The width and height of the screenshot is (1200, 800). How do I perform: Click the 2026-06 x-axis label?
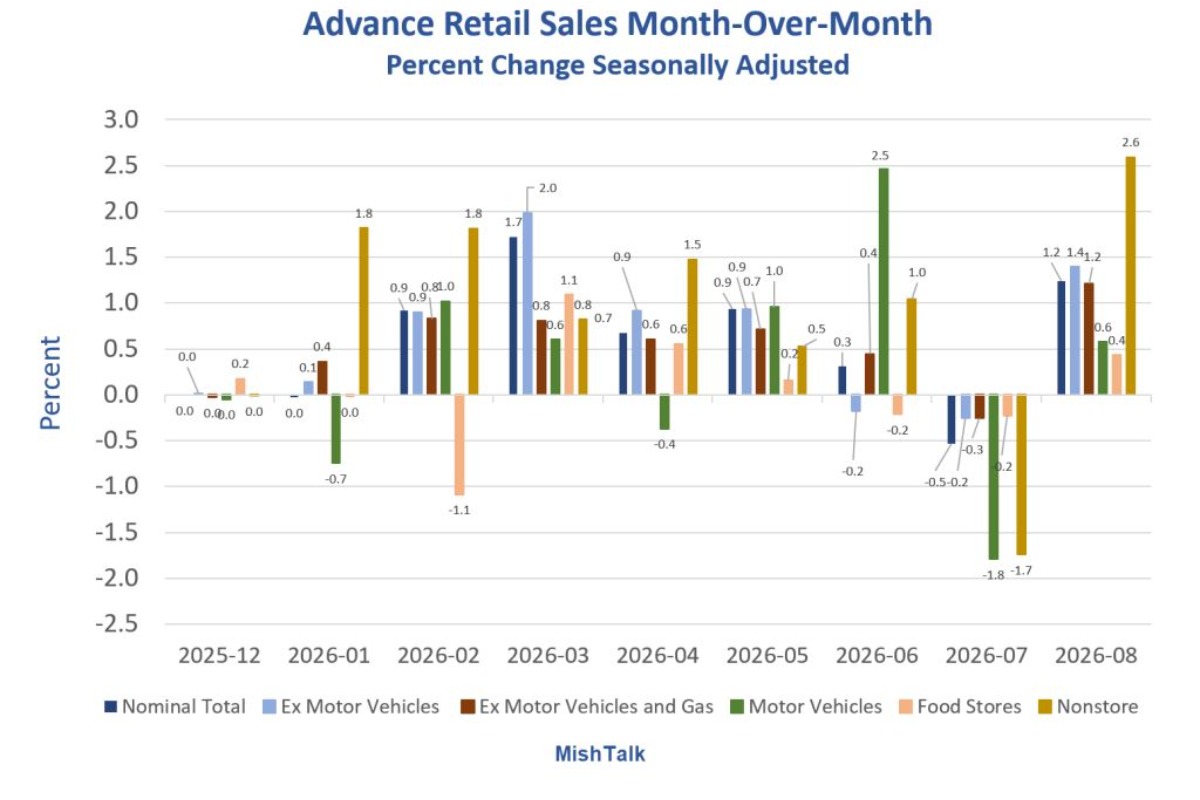pyautogui.click(x=877, y=655)
